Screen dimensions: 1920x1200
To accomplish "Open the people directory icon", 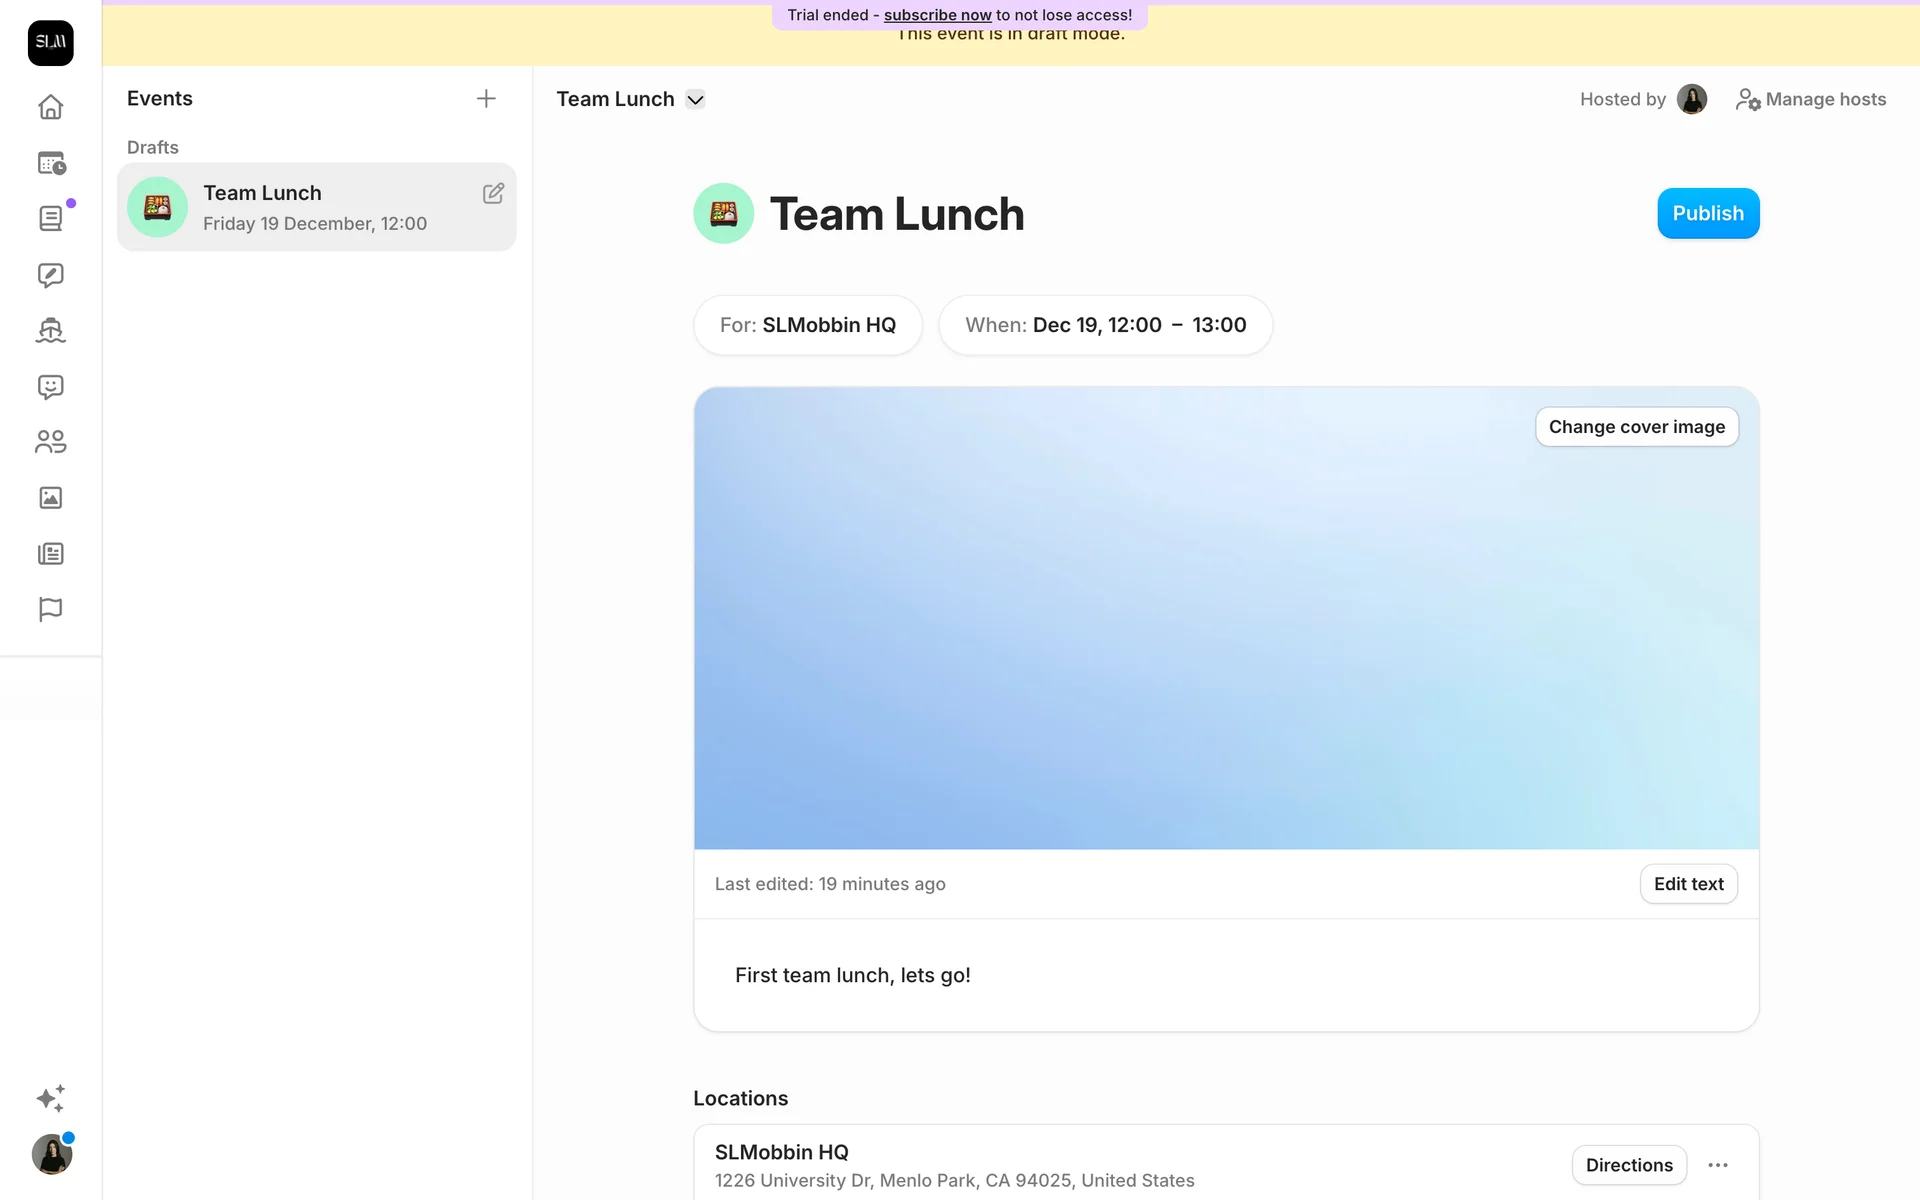I will click(50, 441).
